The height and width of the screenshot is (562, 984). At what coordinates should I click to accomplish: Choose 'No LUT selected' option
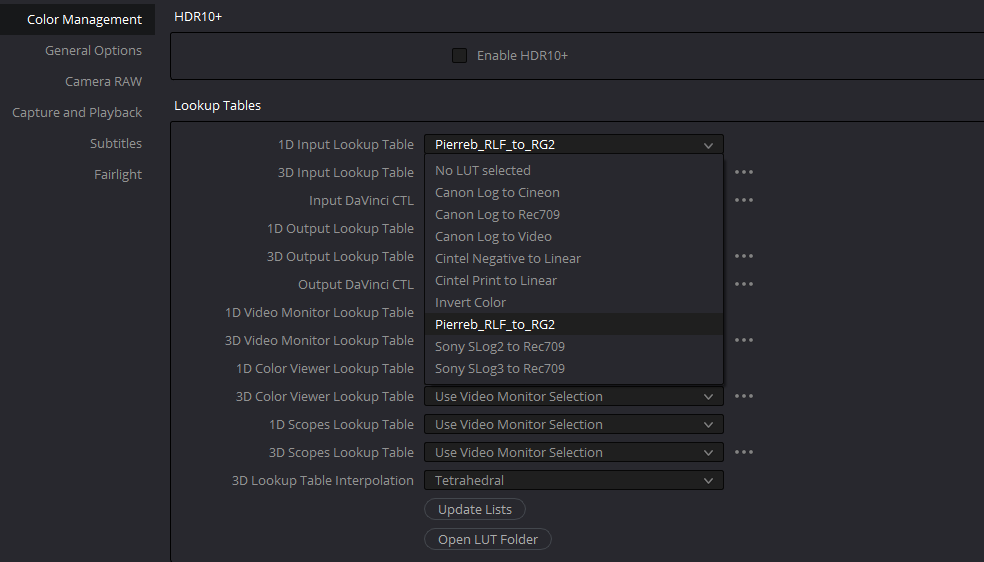574,171
